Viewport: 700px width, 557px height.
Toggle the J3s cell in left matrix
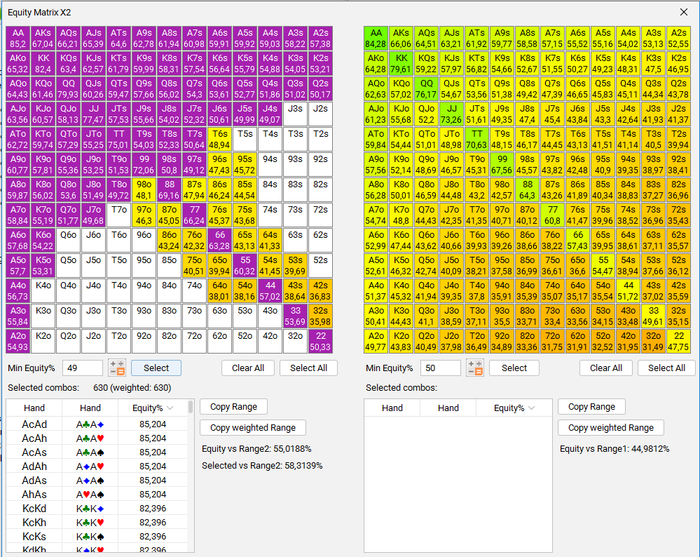click(295, 114)
